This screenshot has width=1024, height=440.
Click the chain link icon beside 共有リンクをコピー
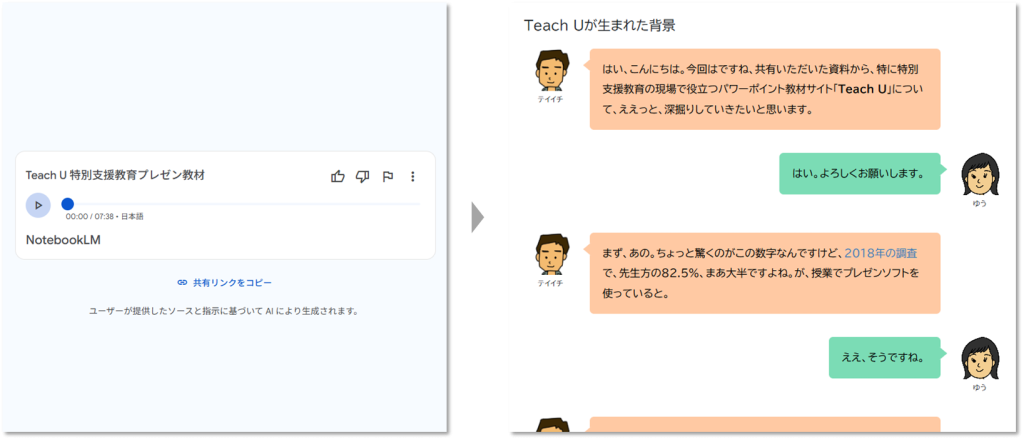coord(182,283)
